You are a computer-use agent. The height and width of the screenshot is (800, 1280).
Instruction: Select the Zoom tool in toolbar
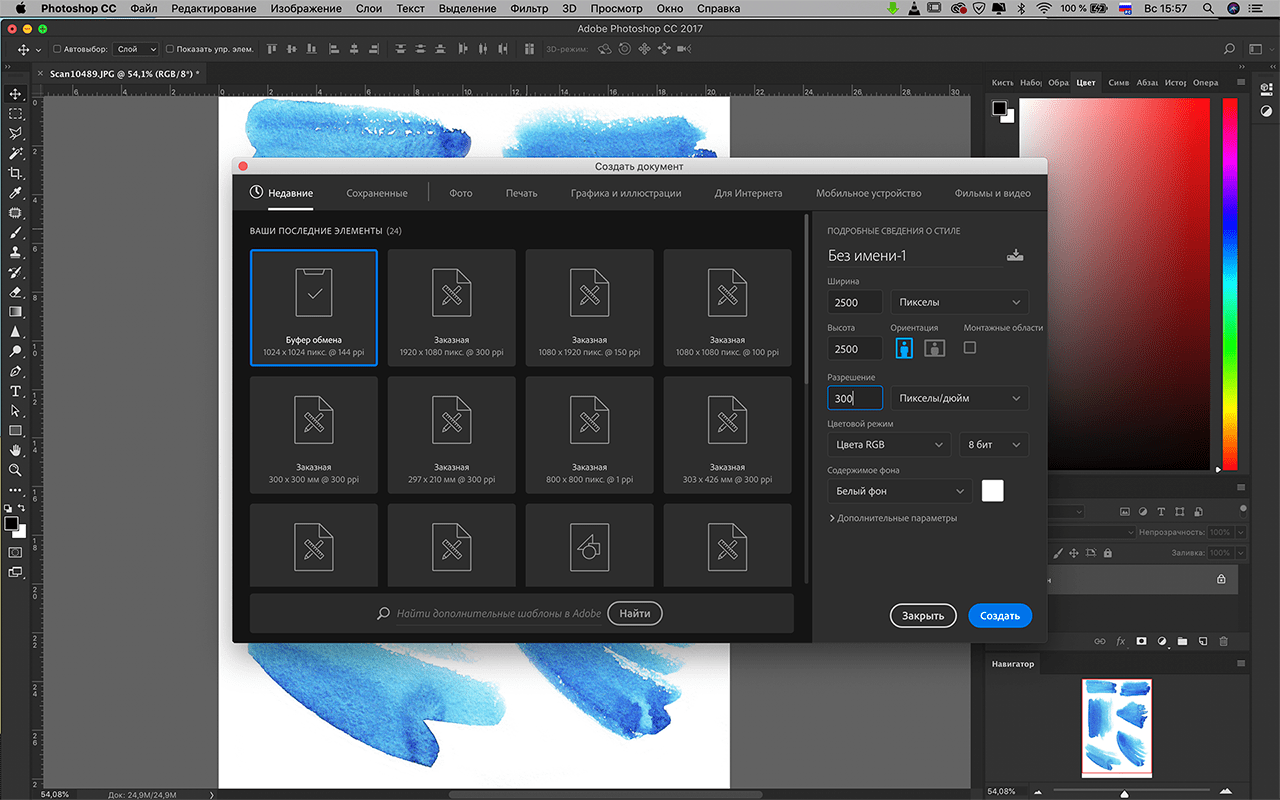coord(15,470)
